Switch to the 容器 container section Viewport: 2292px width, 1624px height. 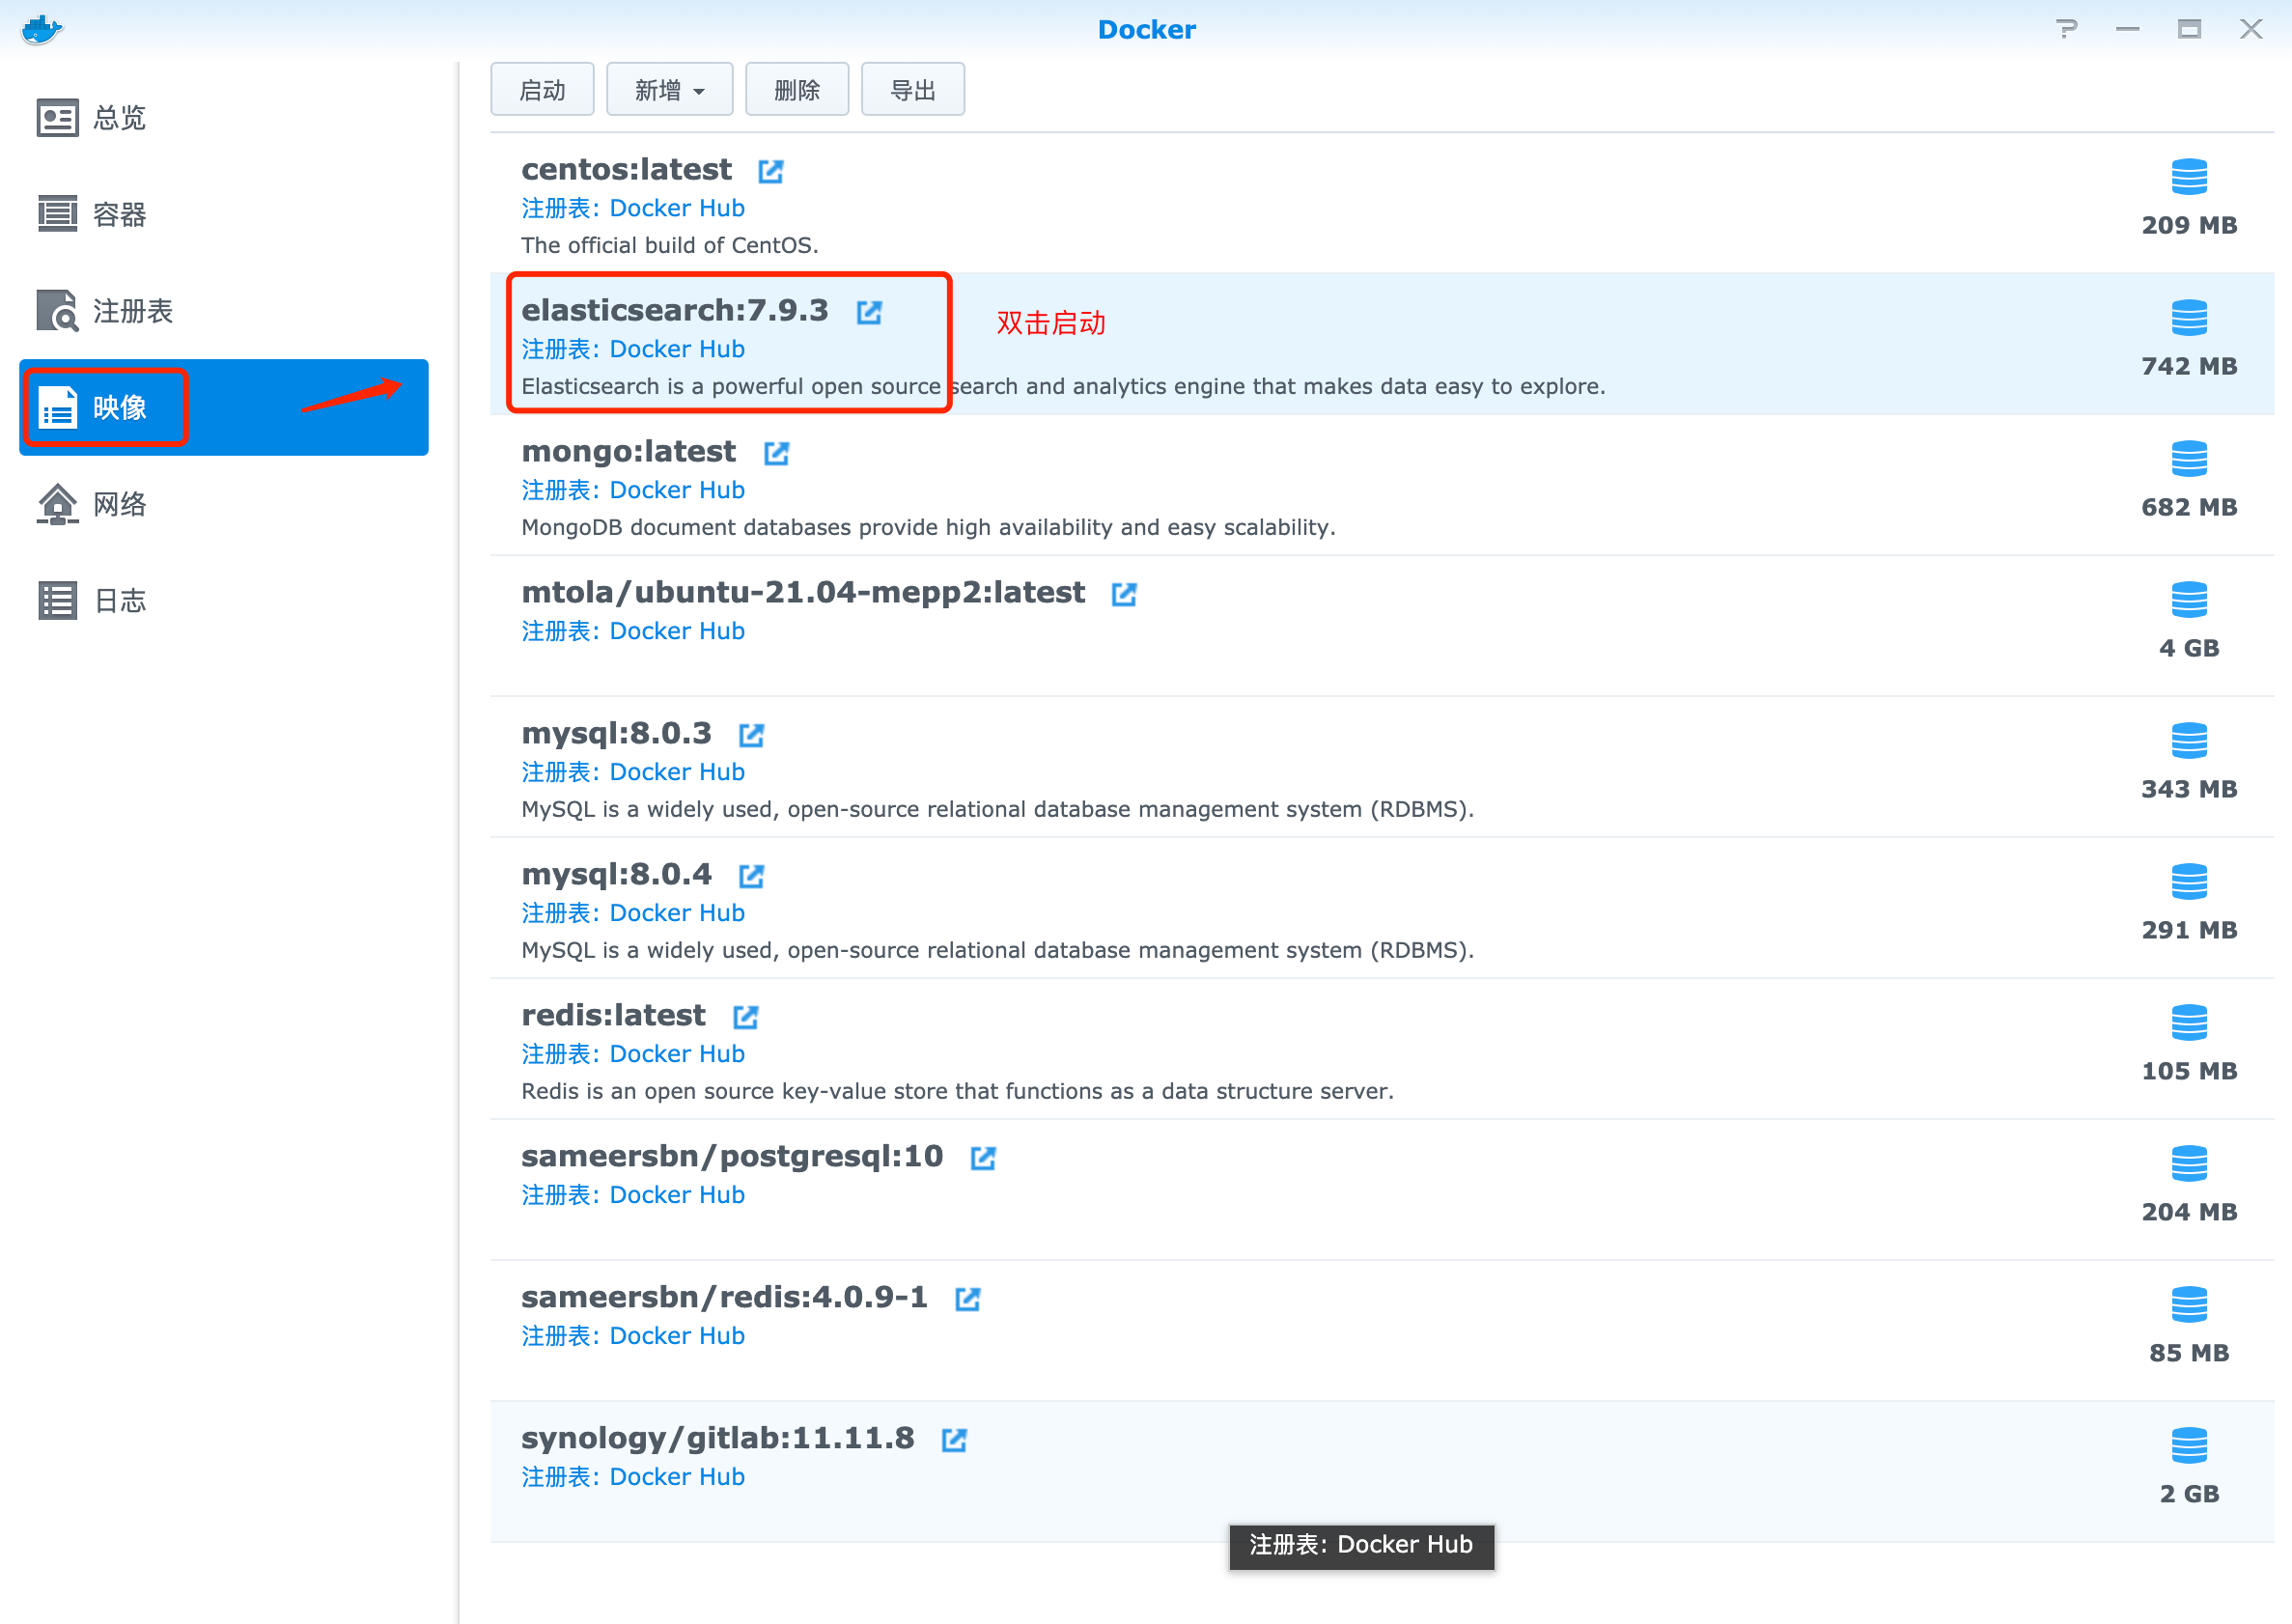tap(118, 214)
